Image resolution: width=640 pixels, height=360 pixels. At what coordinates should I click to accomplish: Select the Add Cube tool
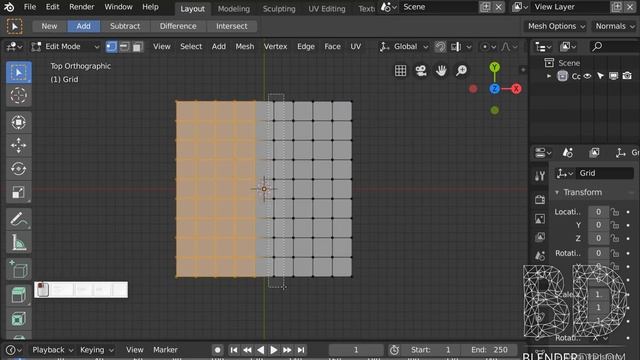18,269
